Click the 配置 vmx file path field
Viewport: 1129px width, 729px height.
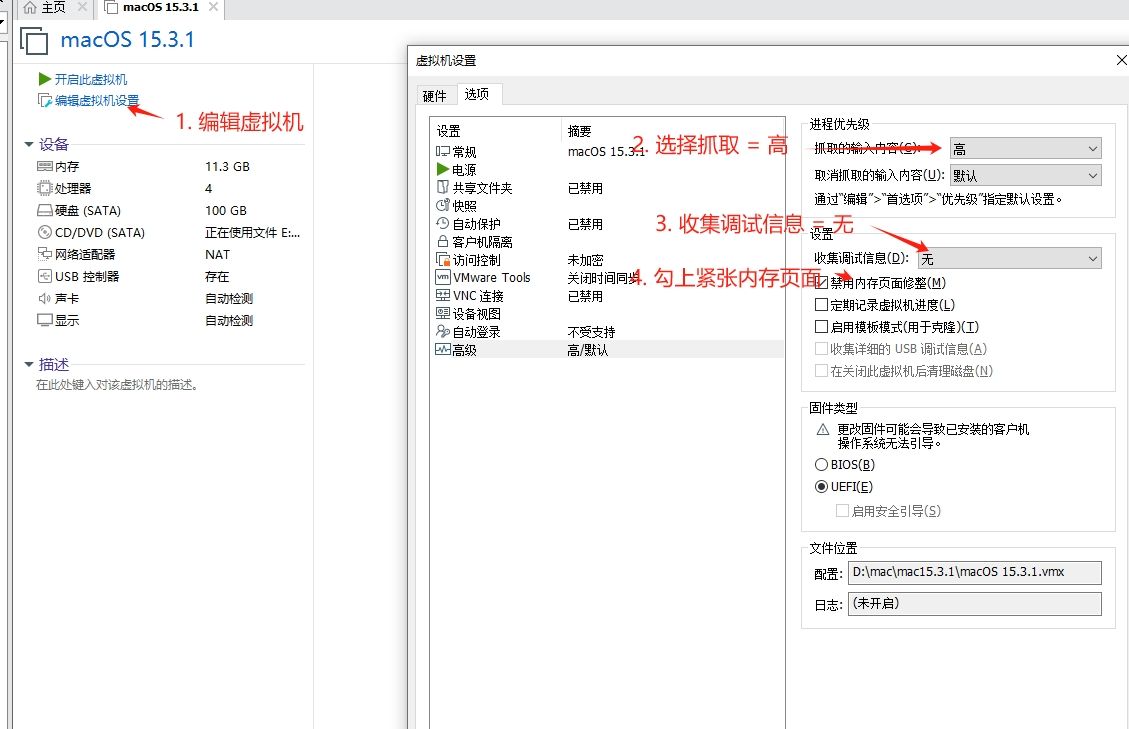click(975, 572)
